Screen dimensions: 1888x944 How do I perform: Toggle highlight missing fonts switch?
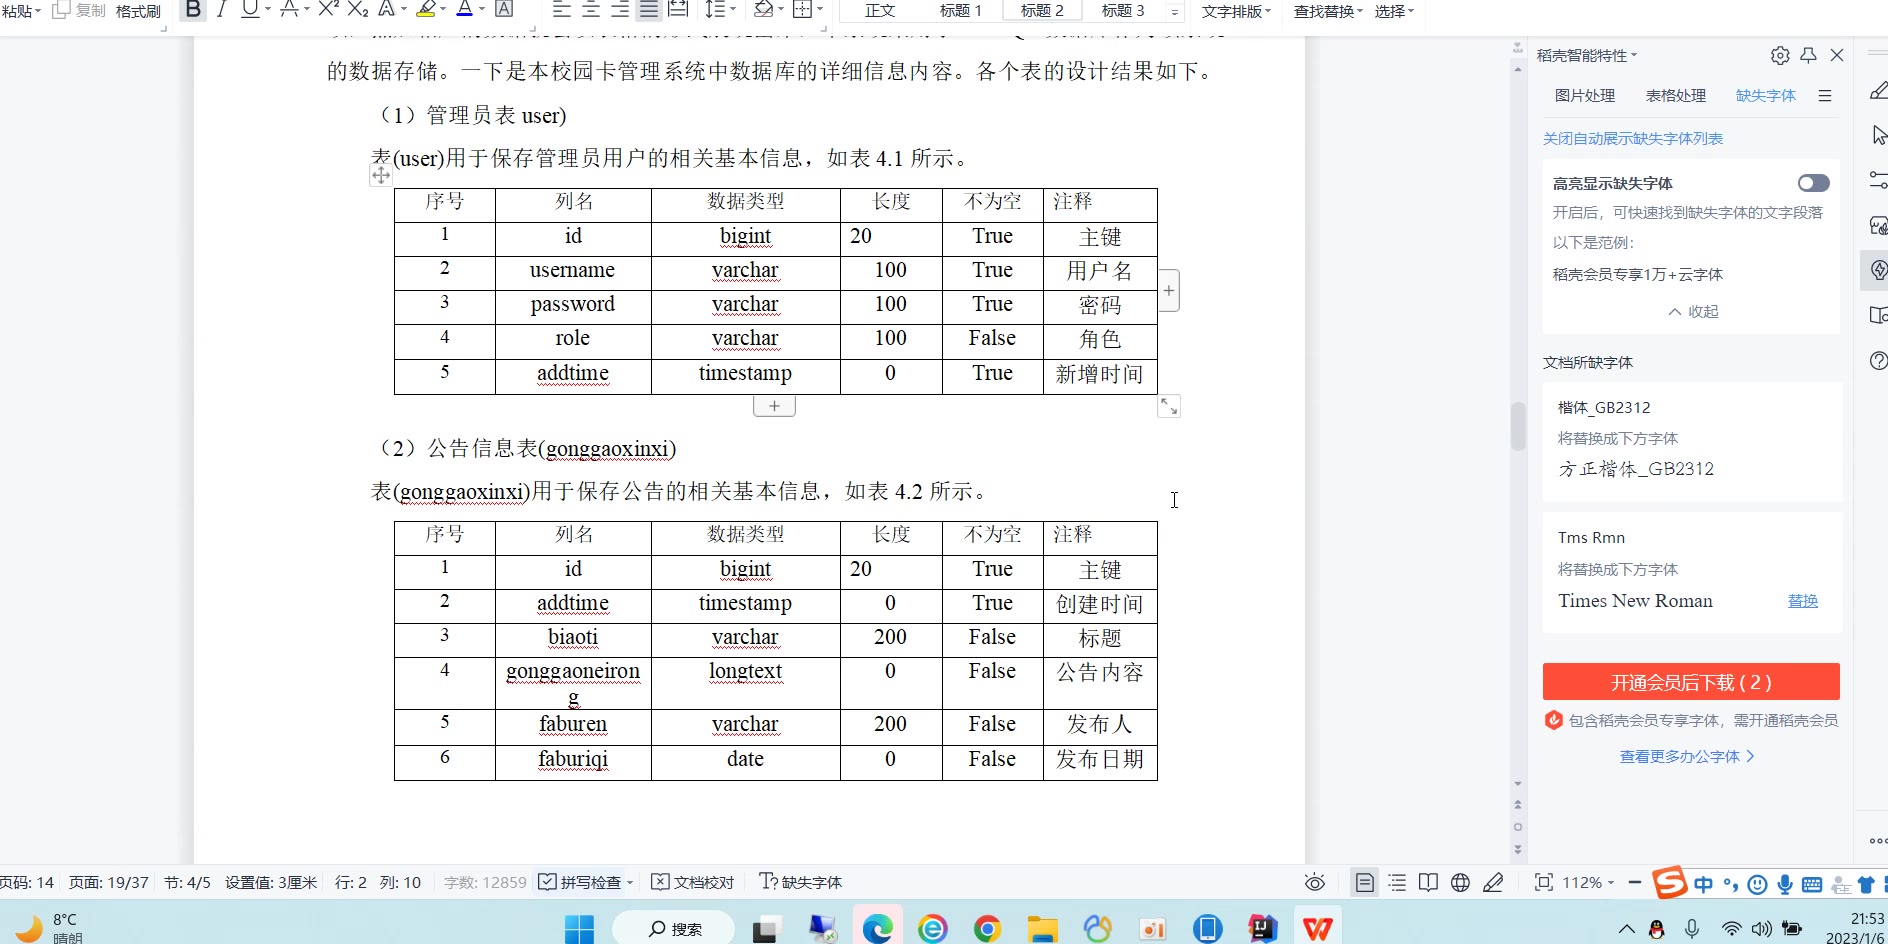click(1813, 183)
